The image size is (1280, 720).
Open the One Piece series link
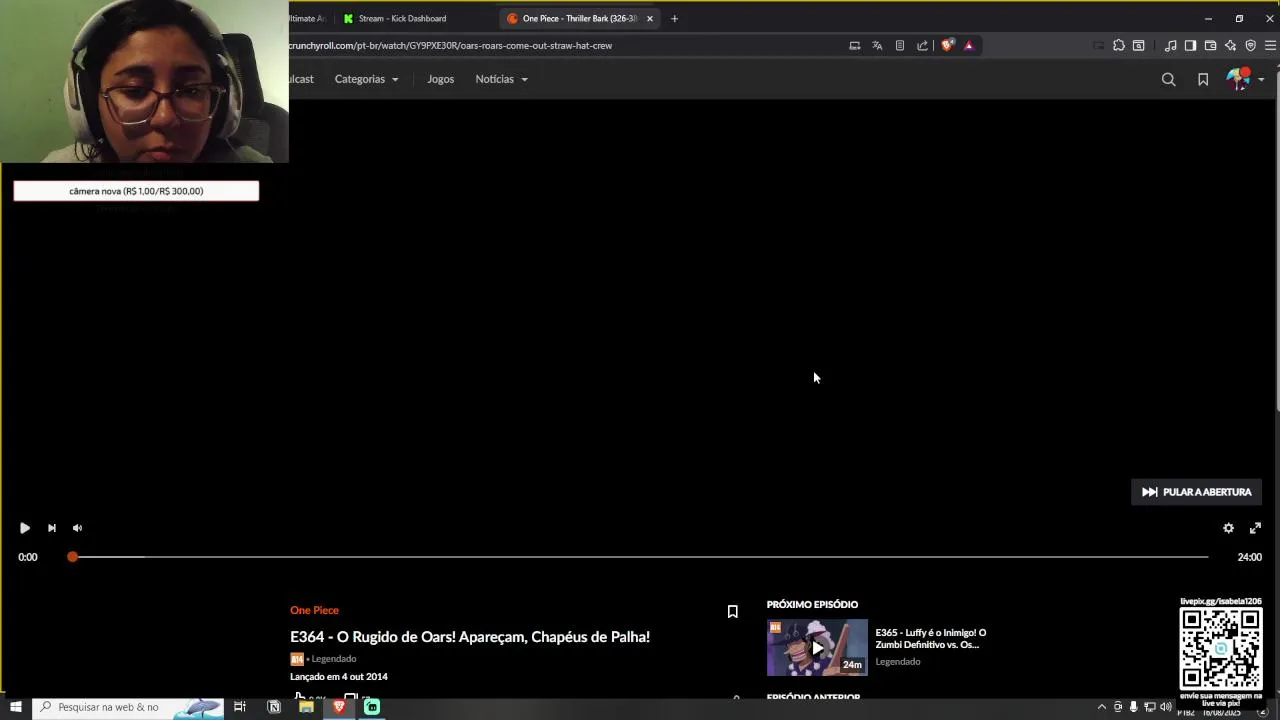(x=314, y=610)
